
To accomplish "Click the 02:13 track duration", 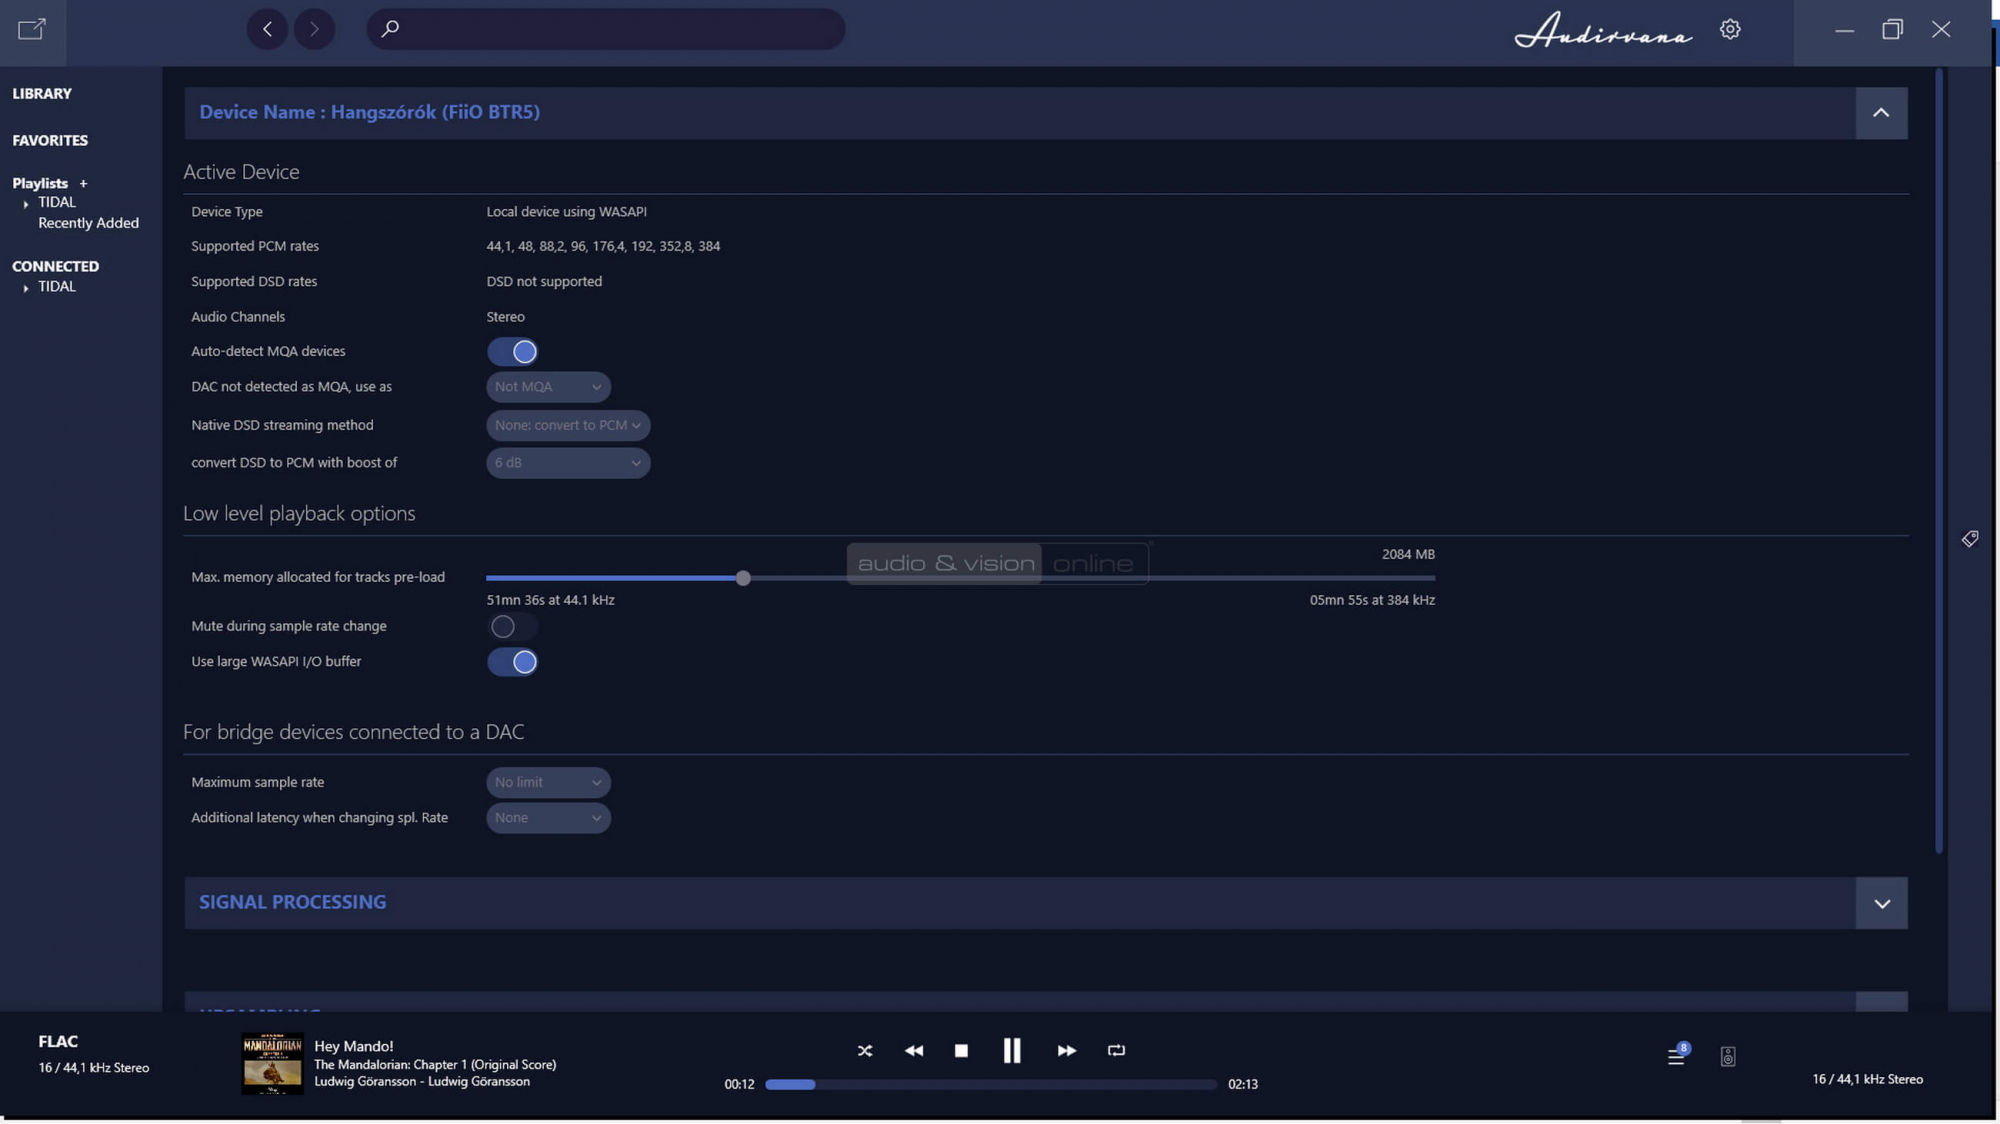I will 1243,1084.
